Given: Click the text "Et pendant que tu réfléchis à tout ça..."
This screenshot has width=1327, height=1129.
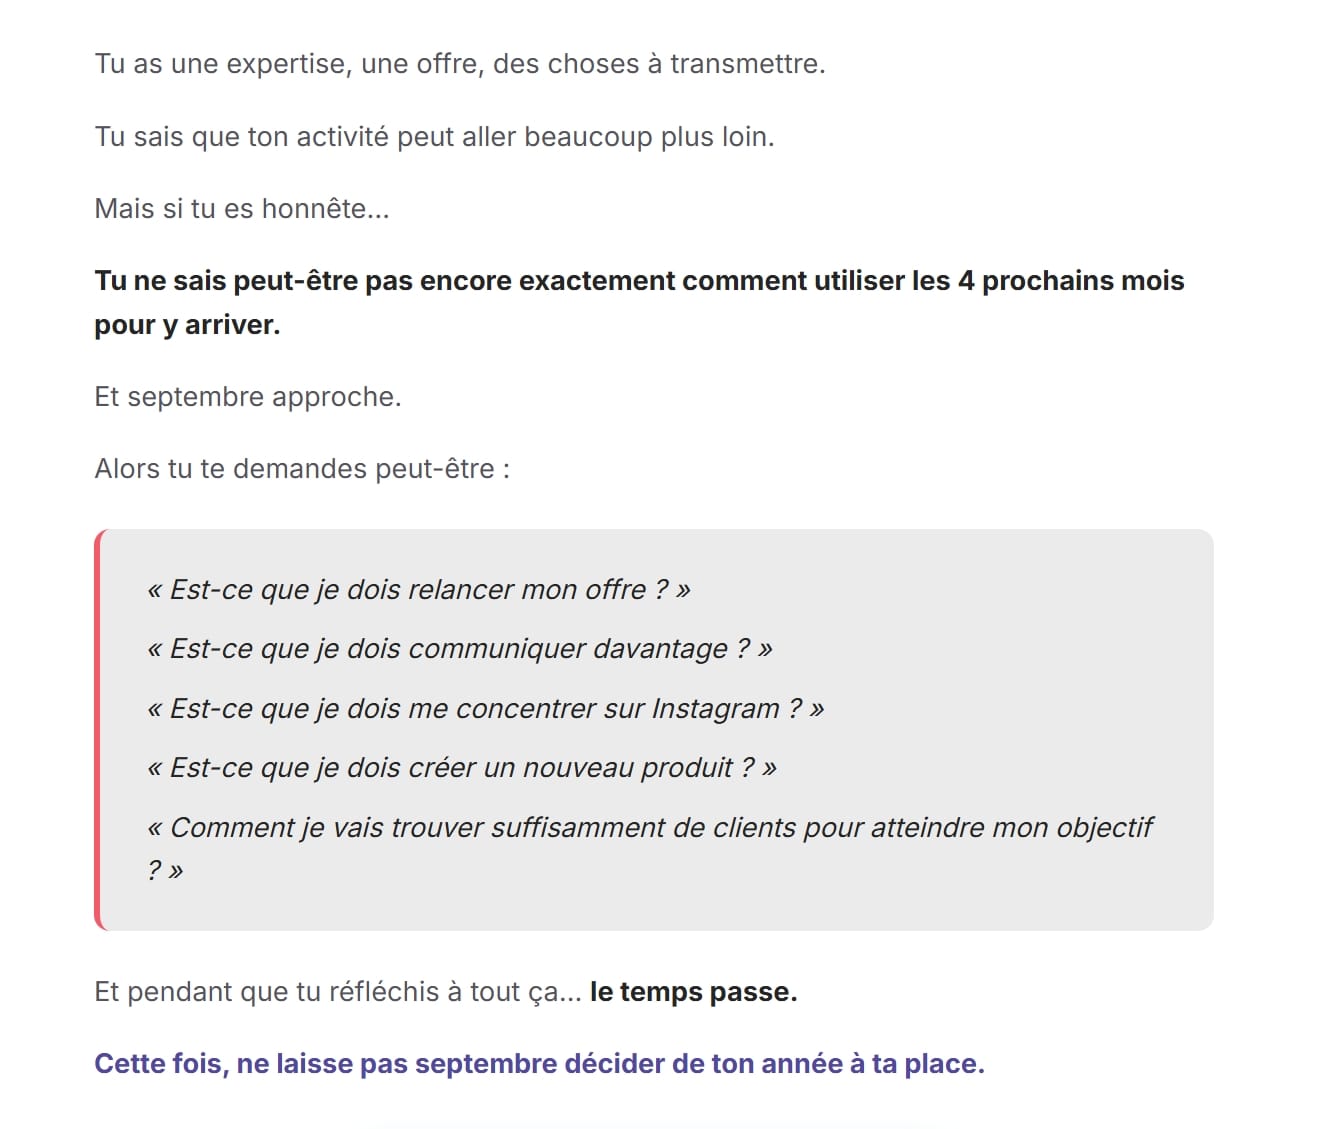Looking at the screenshot, I should [x=338, y=992].
